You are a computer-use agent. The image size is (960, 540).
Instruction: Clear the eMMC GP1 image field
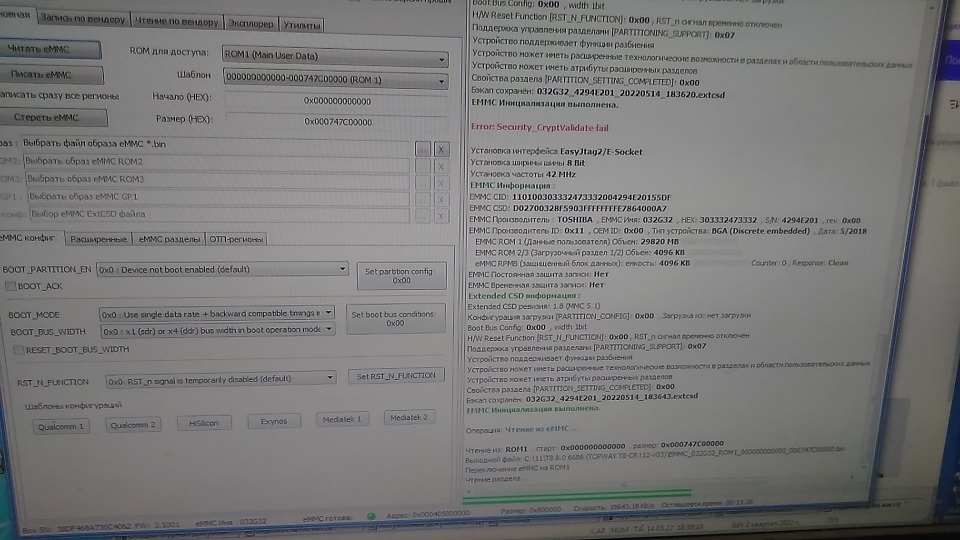442,199
